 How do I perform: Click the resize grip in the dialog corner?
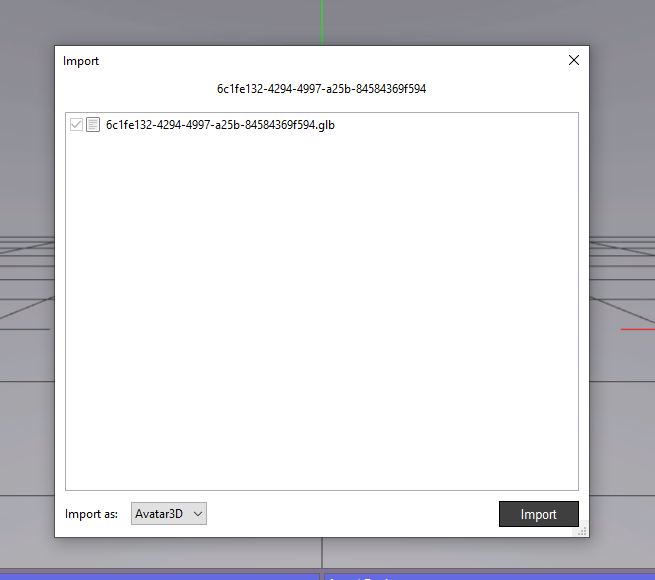click(x=582, y=531)
